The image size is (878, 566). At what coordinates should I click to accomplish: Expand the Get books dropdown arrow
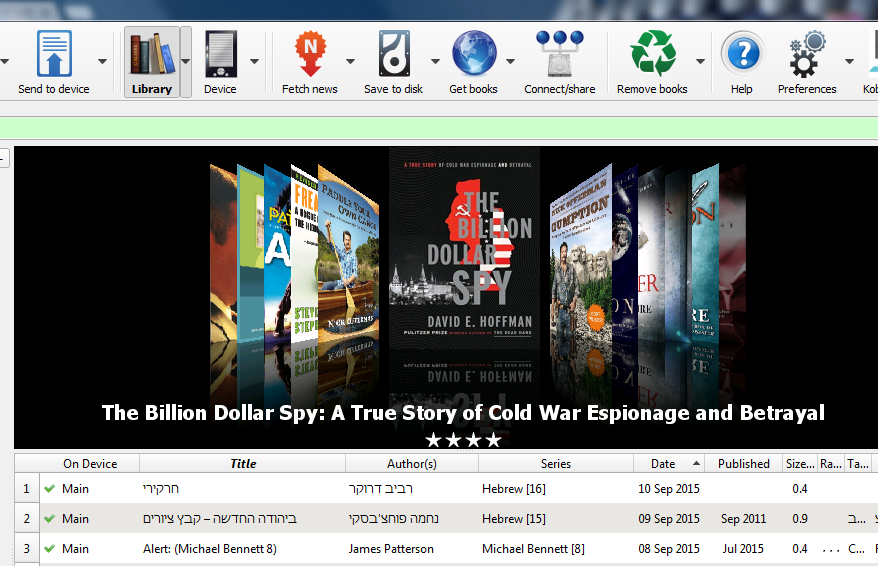coord(510,61)
